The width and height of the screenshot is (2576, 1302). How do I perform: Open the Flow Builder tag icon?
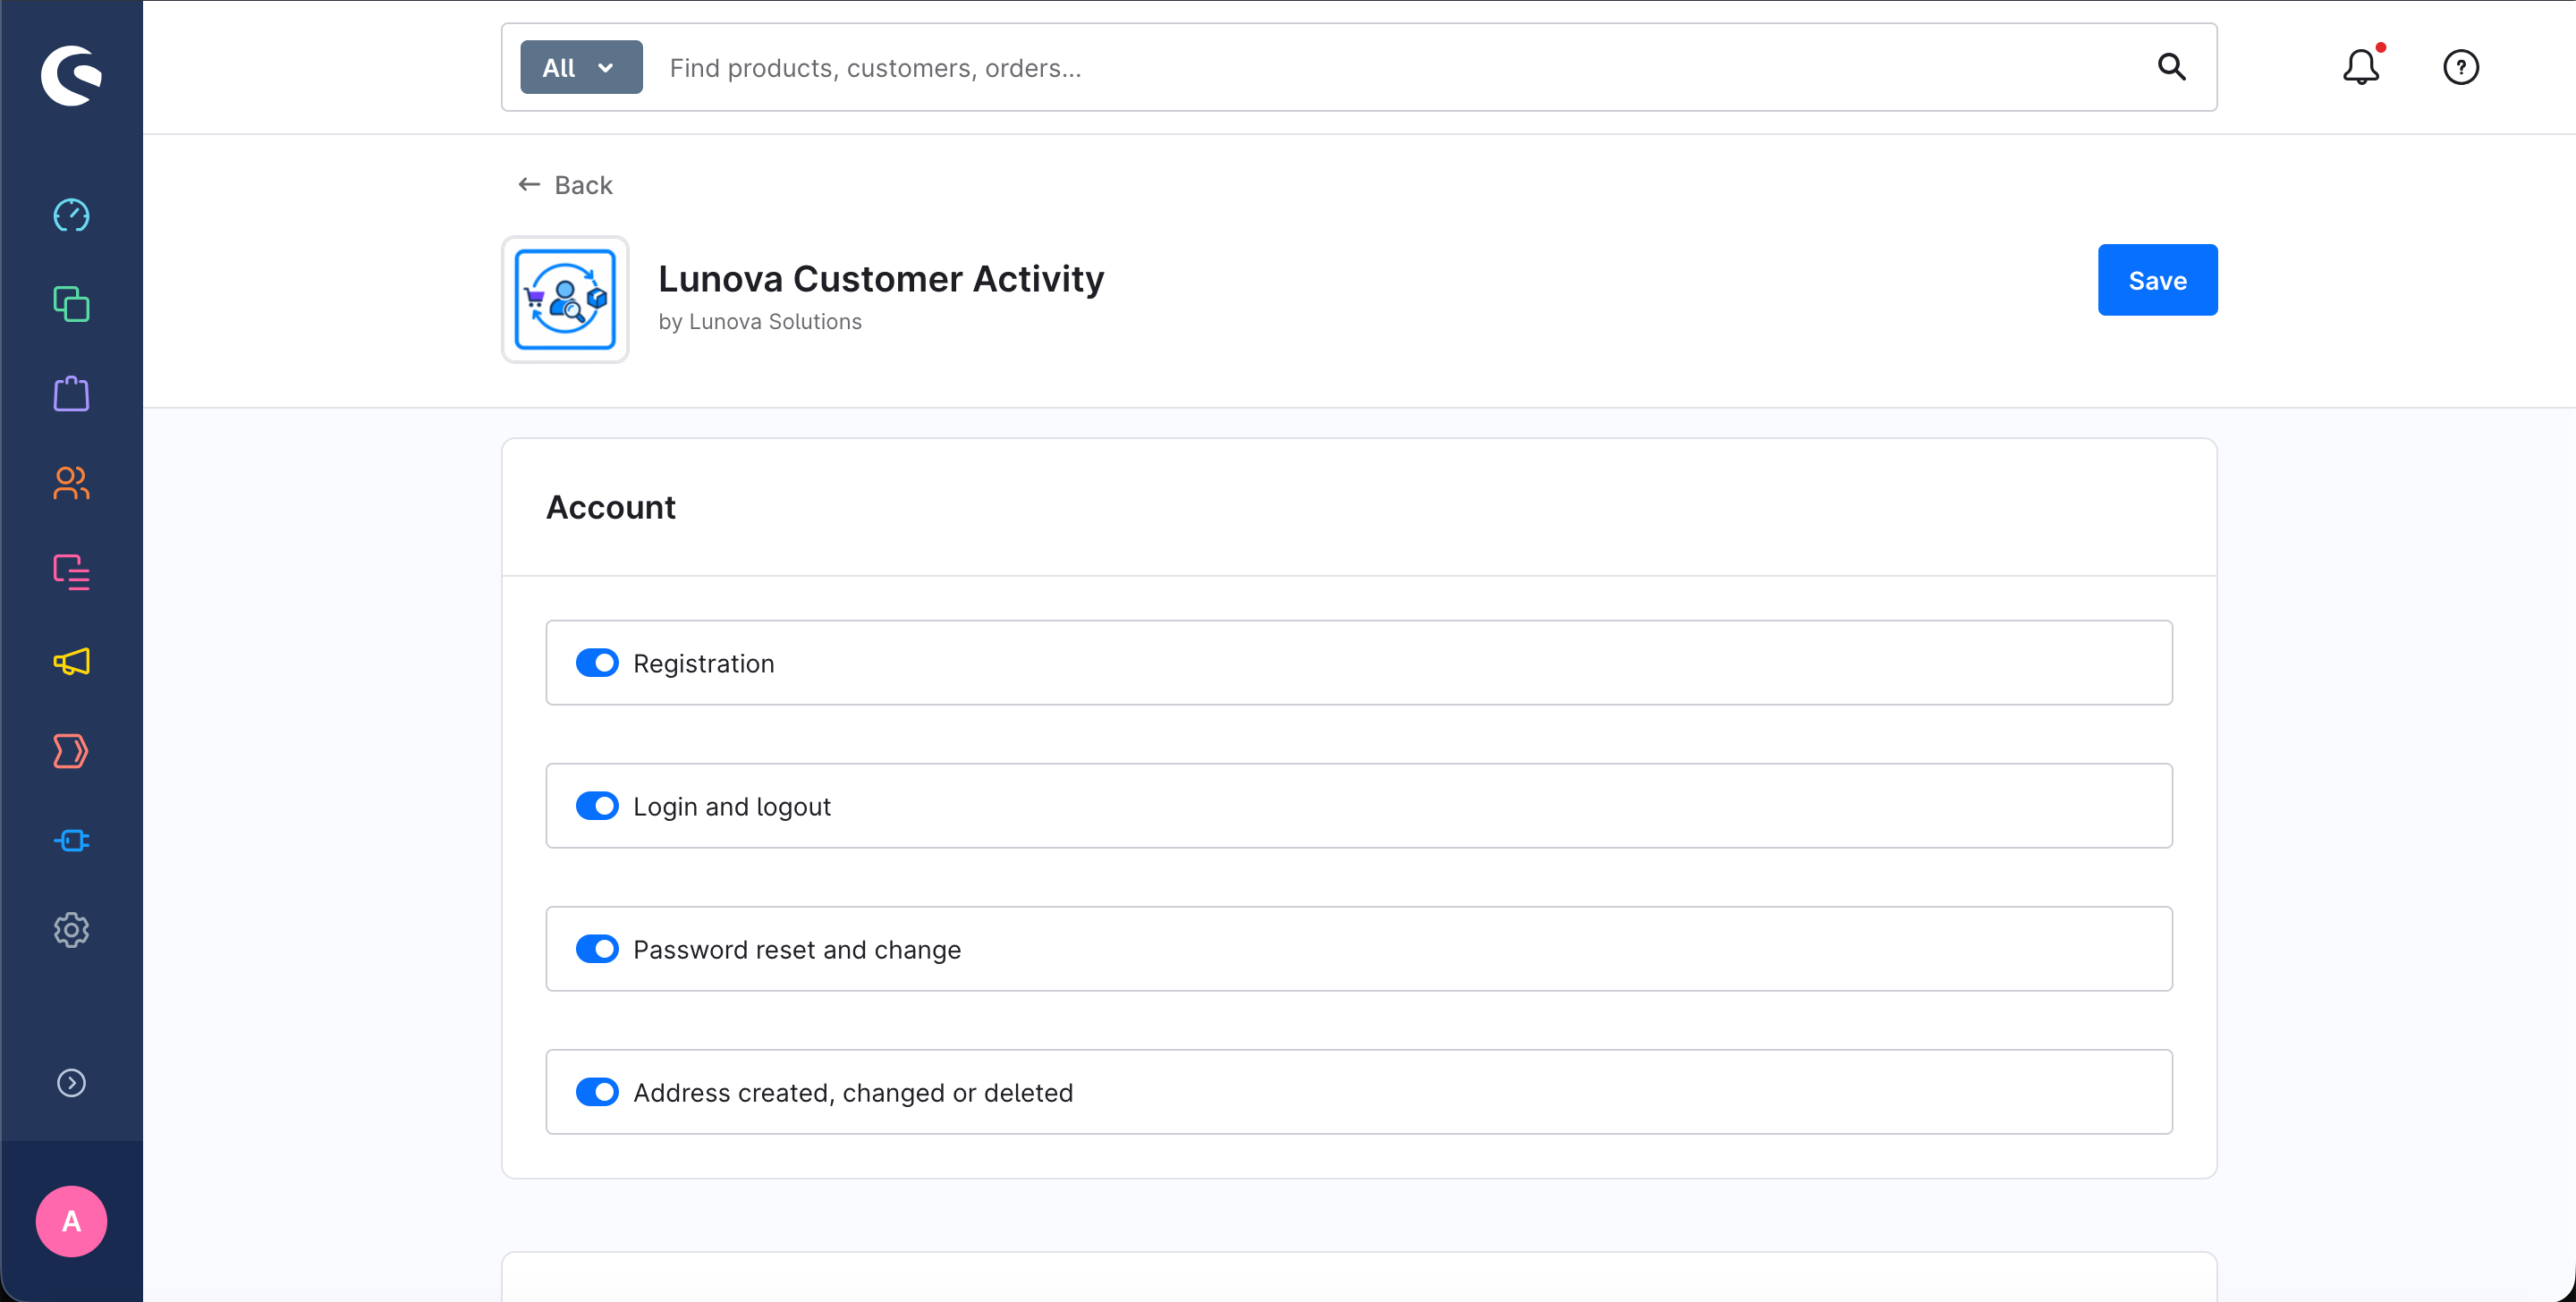(71, 751)
